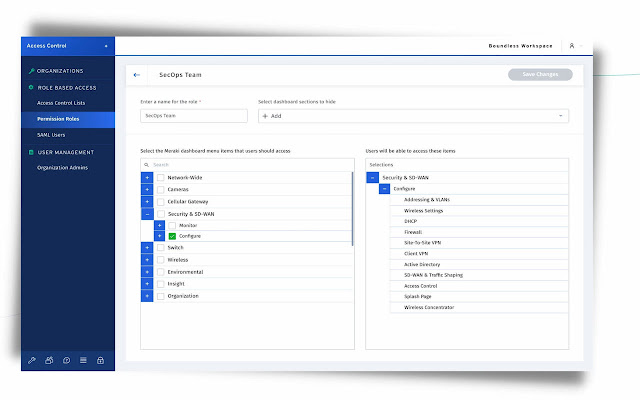Image resolution: width=640 pixels, height=400 pixels.
Task: Click the gear icon beside ROLE BASED ACCESS
Action: [x=31, y=87]
